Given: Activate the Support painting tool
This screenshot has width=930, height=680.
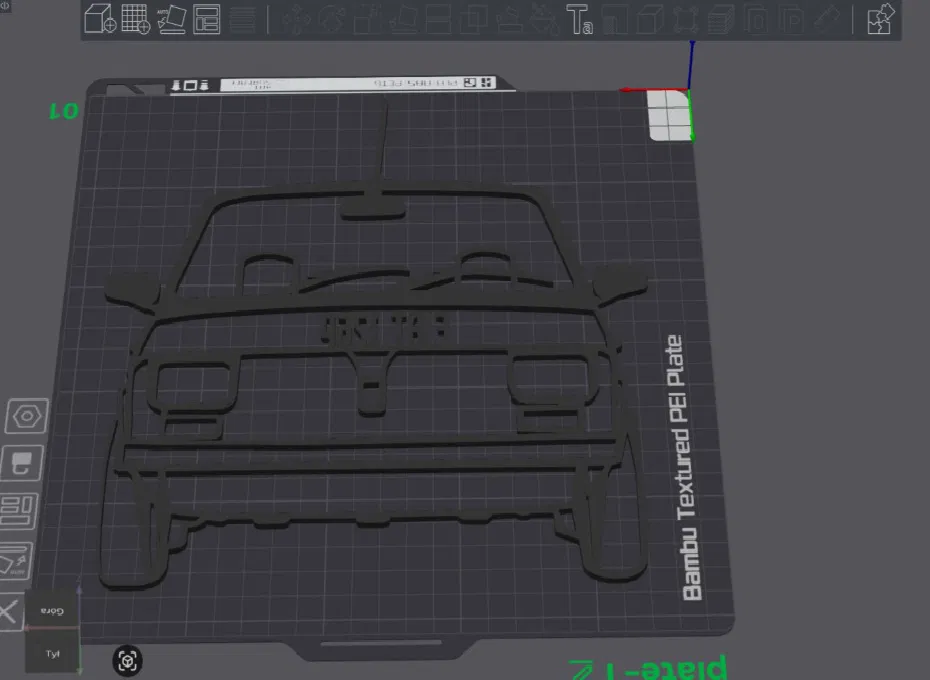Looking at the screenshot, I should pyautogui.click(x=509, y=19).
